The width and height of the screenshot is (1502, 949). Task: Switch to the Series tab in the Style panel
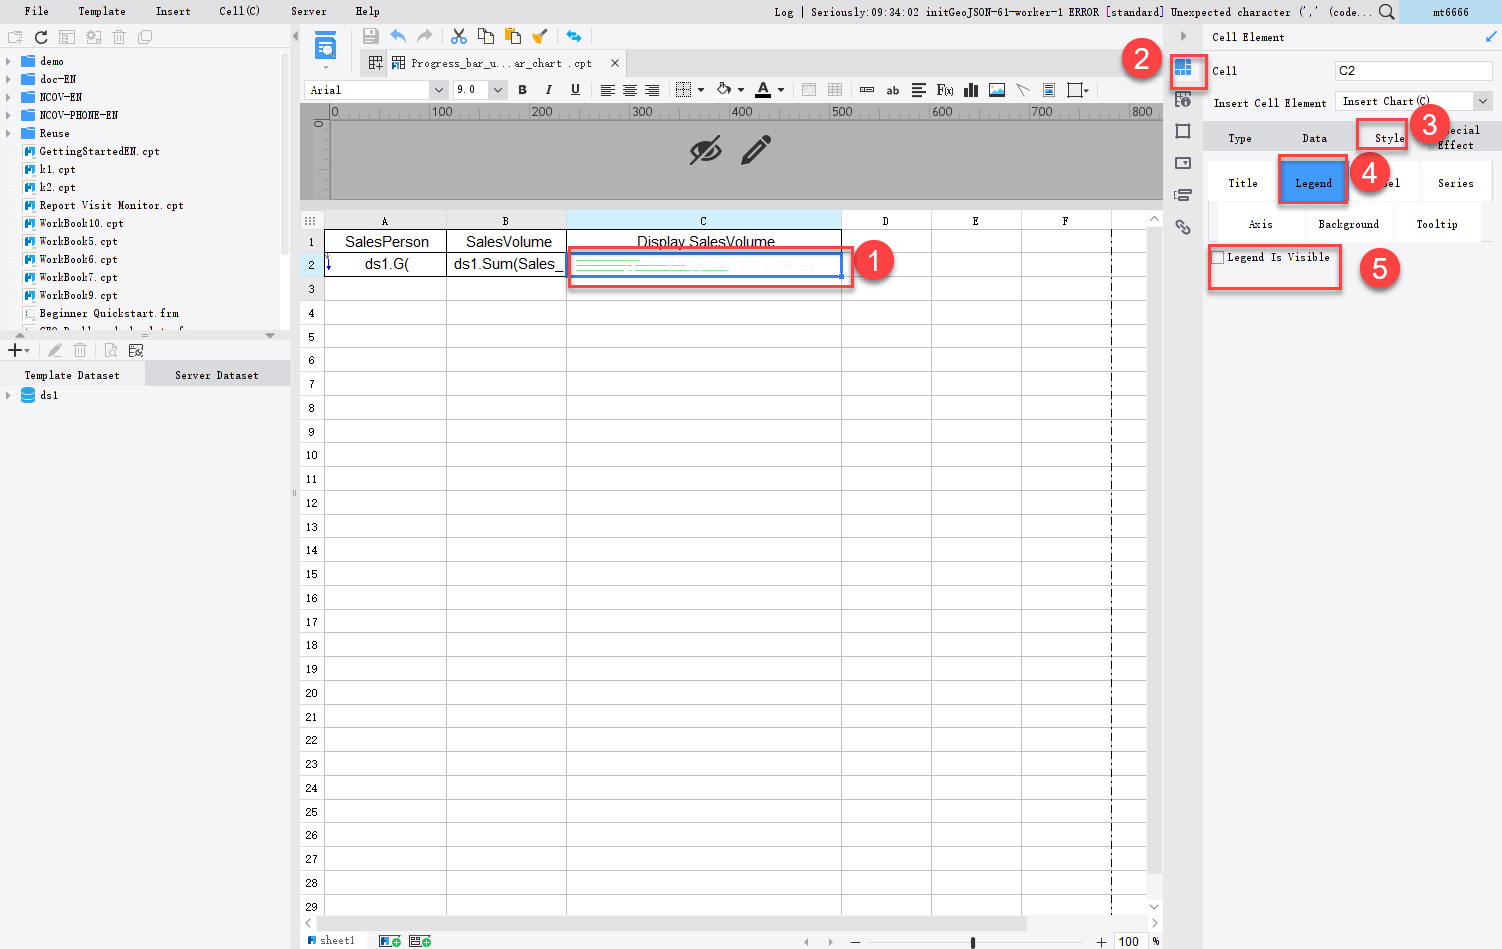1456,182
